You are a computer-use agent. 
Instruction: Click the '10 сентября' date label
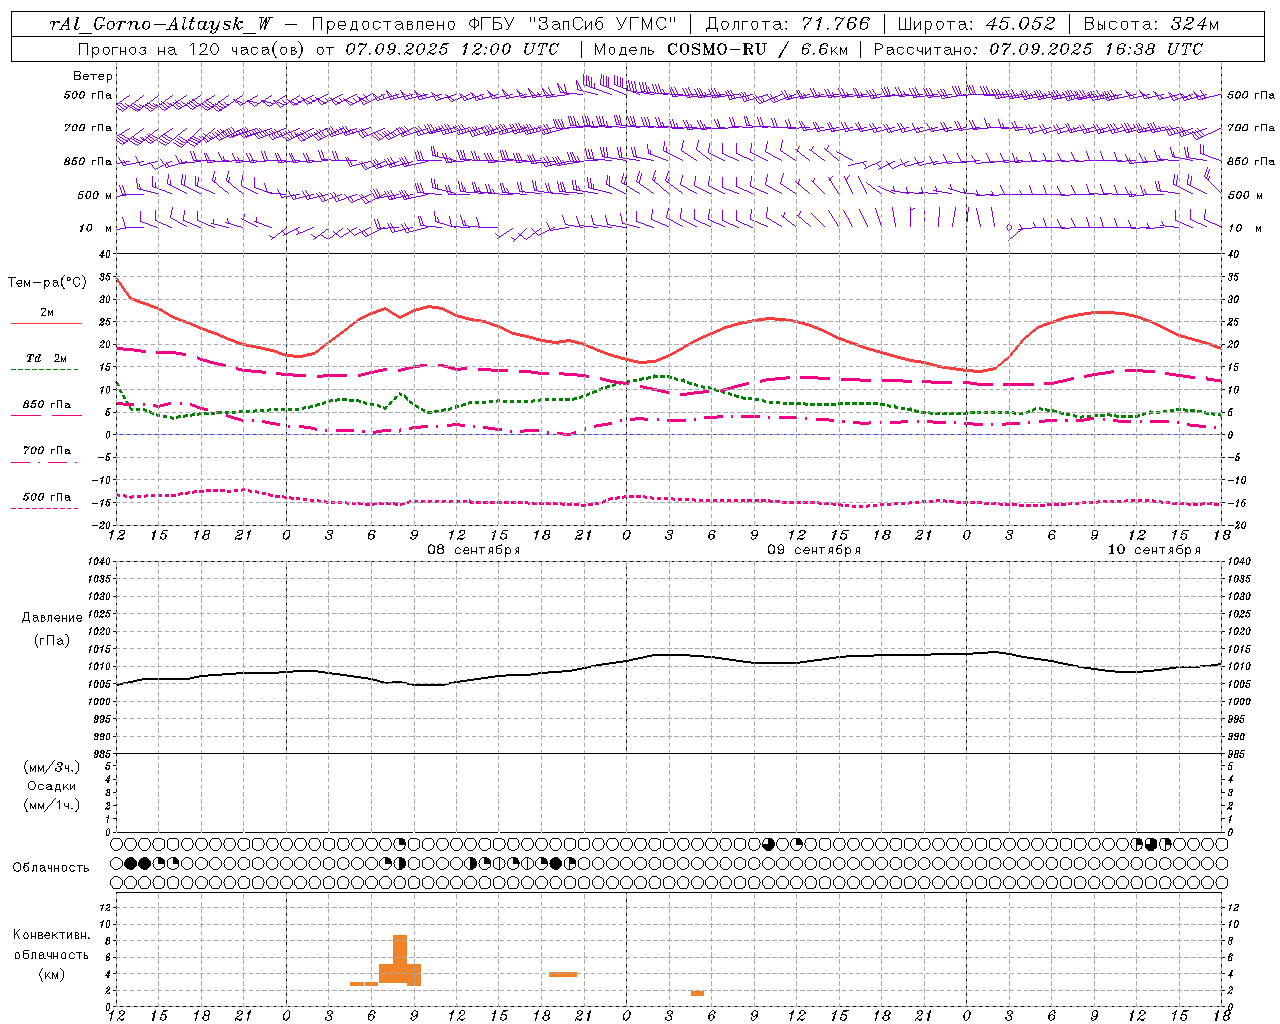pos(1154,550)
